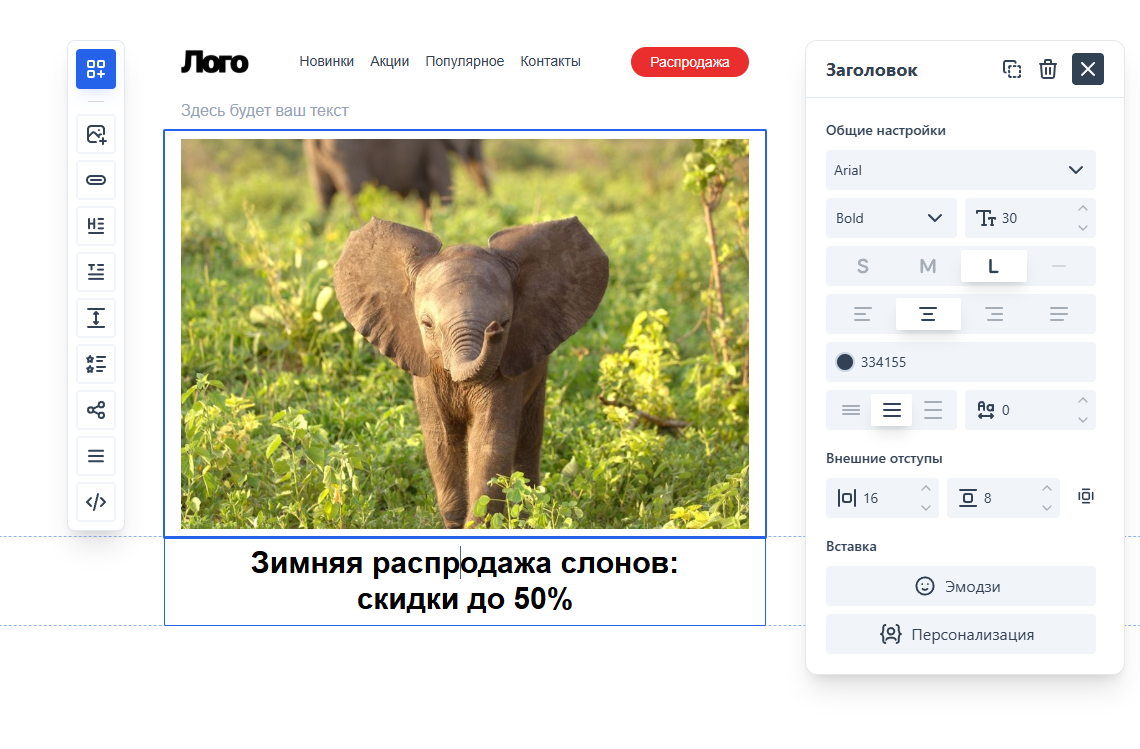Link the outer margin values together
This screenshot has height=749, width=1140.
tap(1085, 497)
